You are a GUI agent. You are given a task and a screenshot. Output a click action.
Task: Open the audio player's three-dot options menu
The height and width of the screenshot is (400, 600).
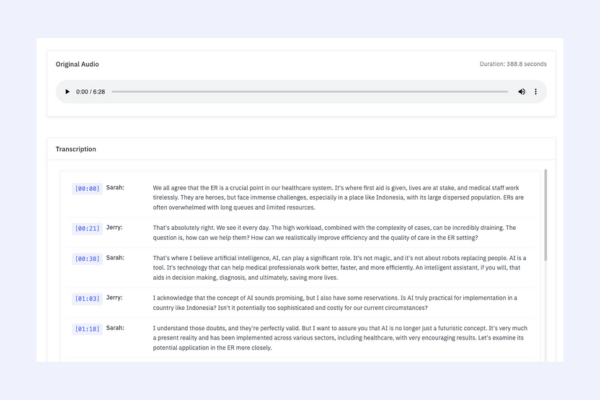(x=536, y=92)
